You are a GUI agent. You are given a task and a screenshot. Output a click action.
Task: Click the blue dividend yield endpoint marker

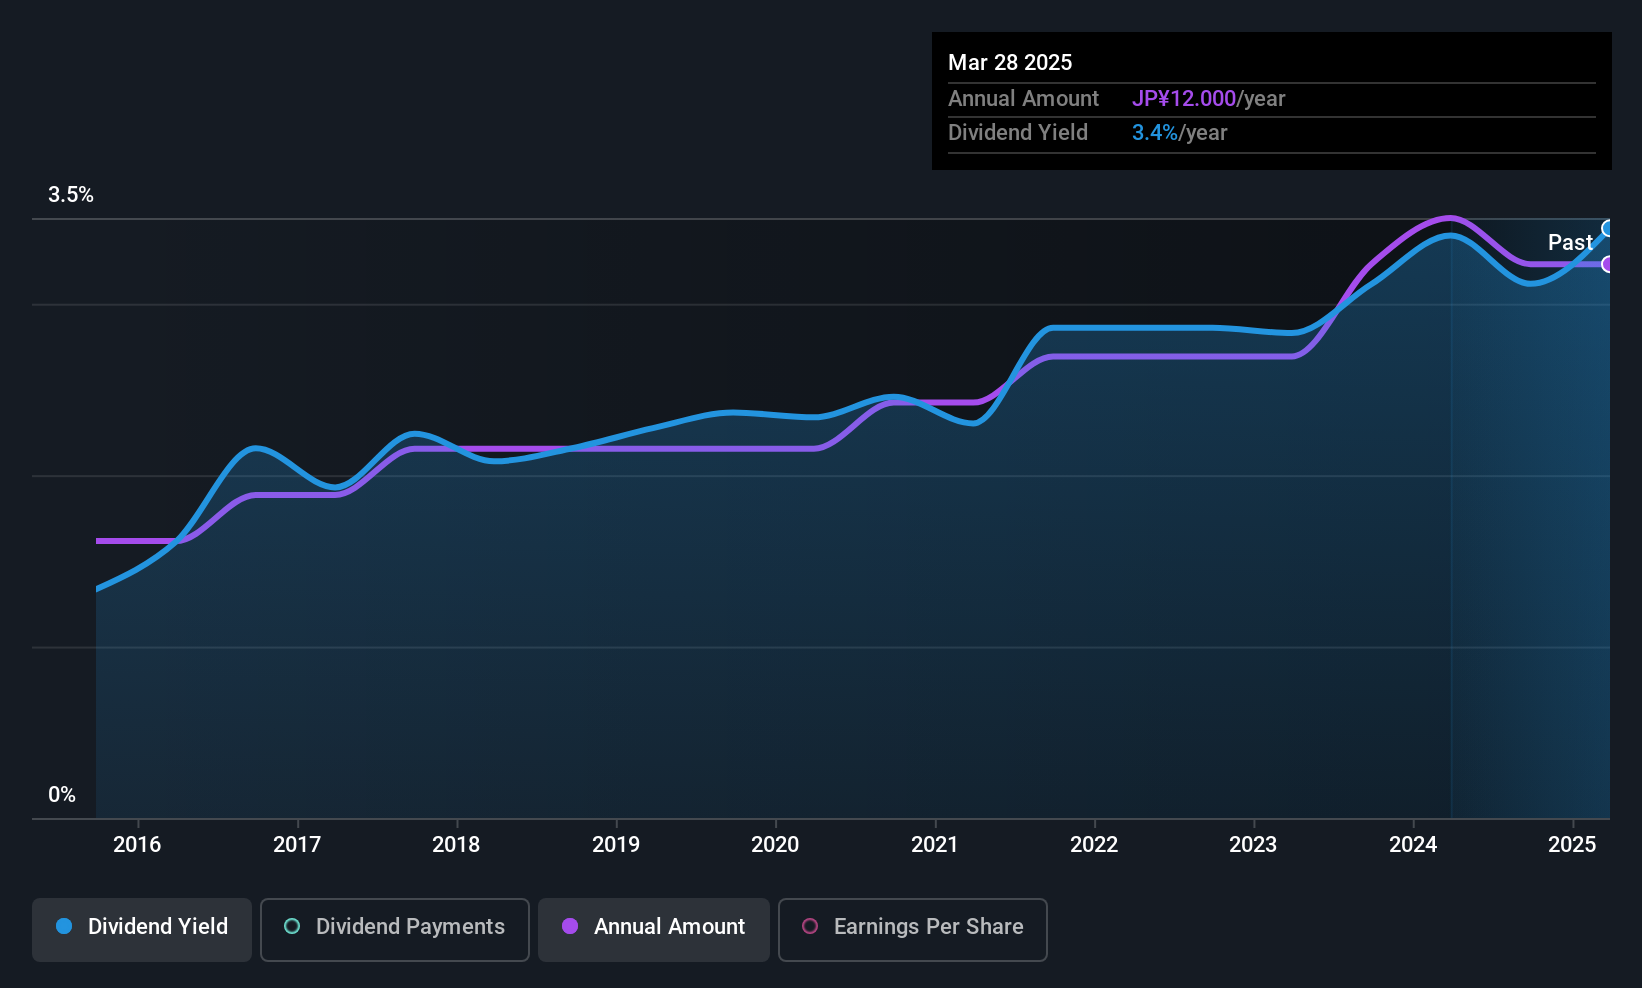pos(1608,229)
